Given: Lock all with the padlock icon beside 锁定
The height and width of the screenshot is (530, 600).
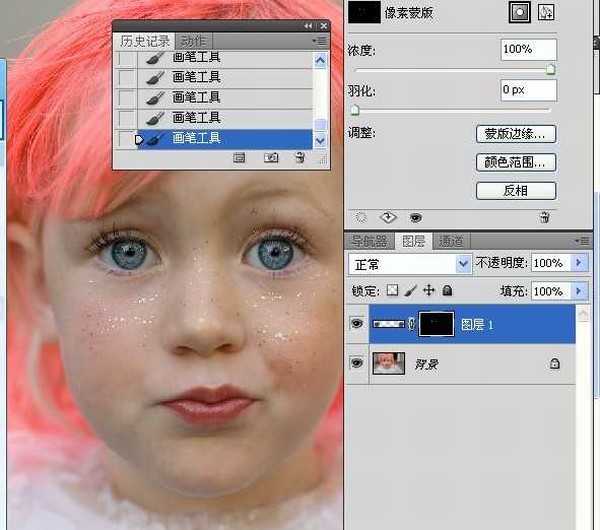Looking at the screenshot, I should (447, 290).
